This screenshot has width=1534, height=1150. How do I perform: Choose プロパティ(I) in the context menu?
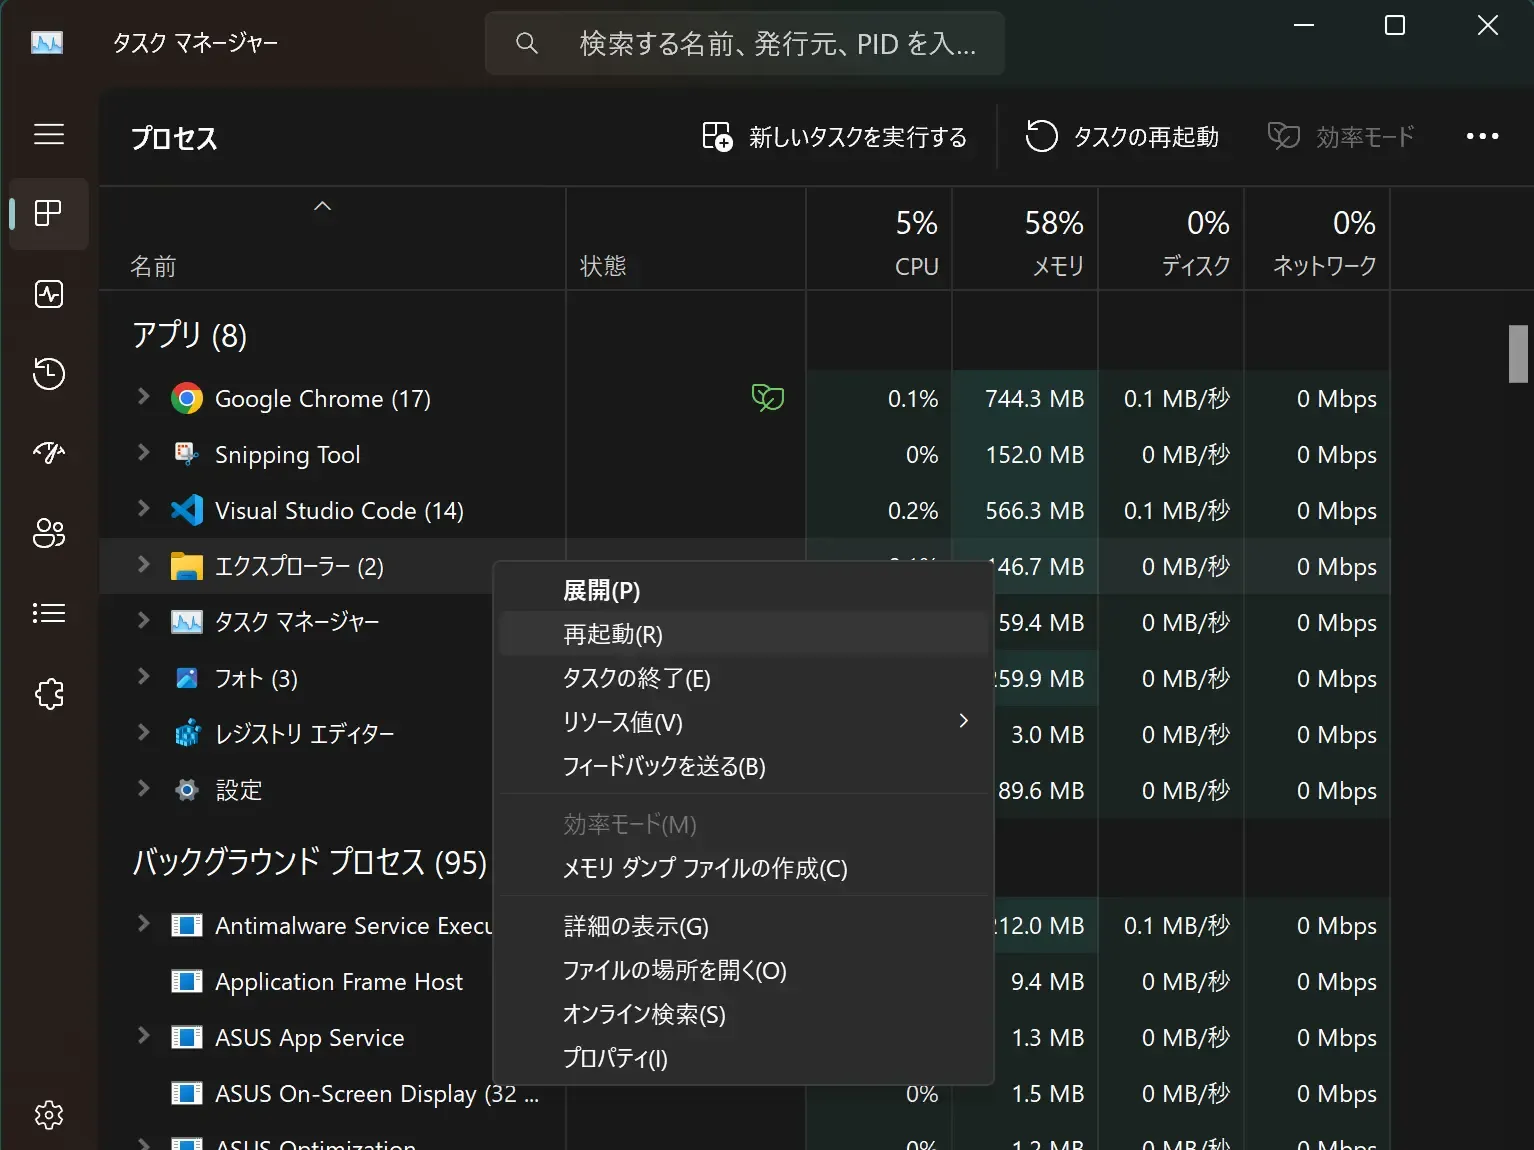click(744, 1059)
